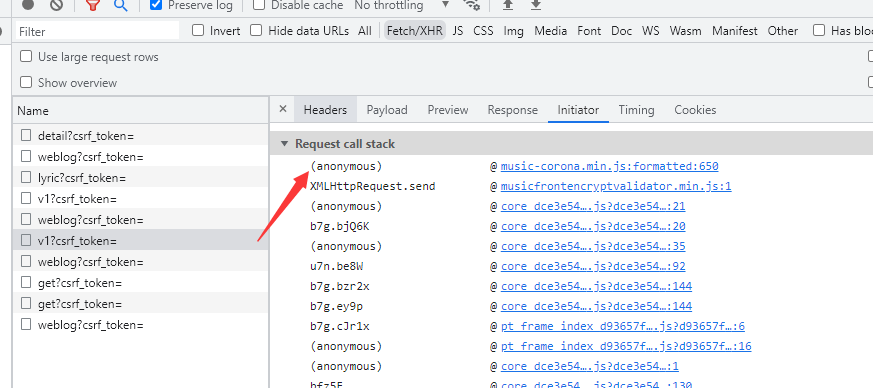Open the core js link for u7n.be8W
The width and height of the screenshot is (873, 388).
point(592,266)
